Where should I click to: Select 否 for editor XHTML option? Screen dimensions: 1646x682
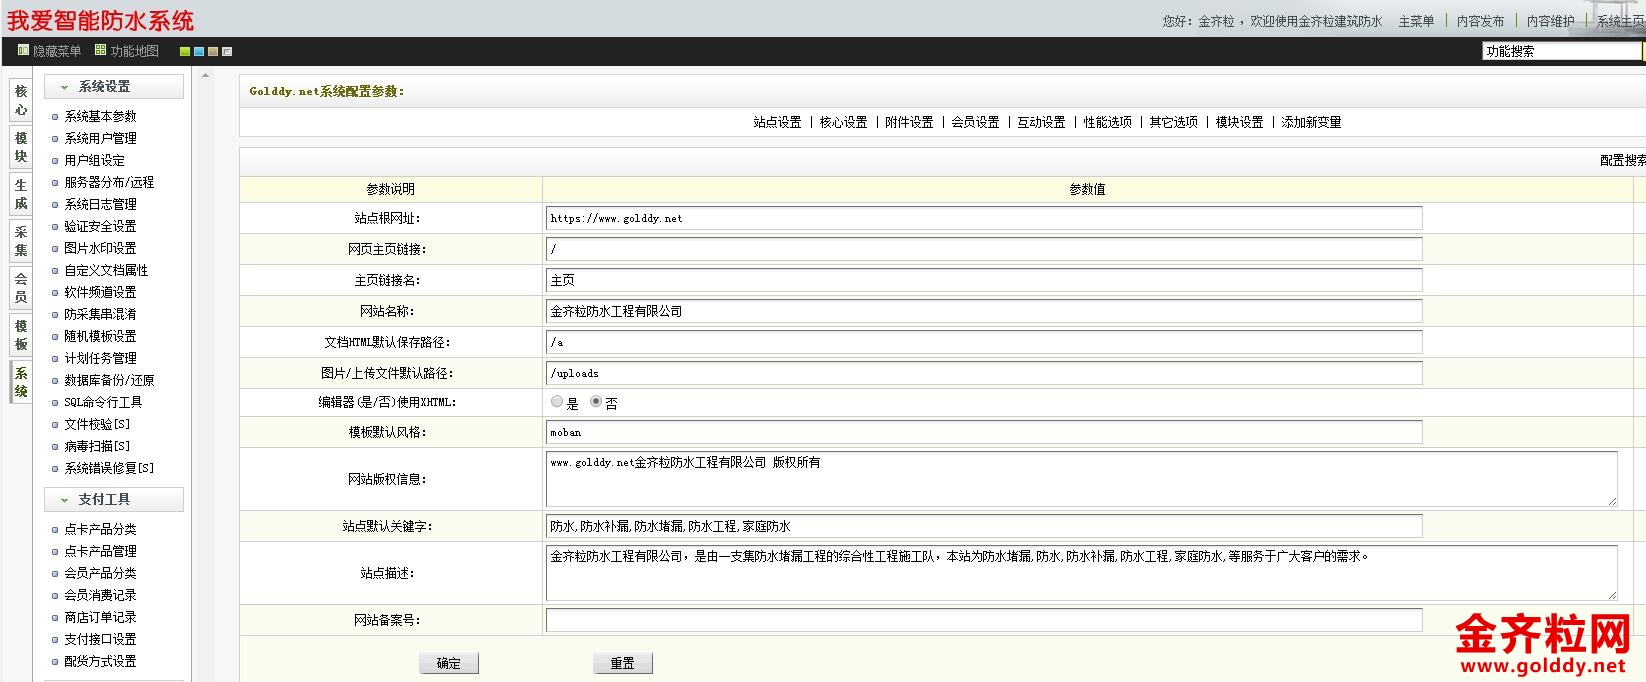596,401
